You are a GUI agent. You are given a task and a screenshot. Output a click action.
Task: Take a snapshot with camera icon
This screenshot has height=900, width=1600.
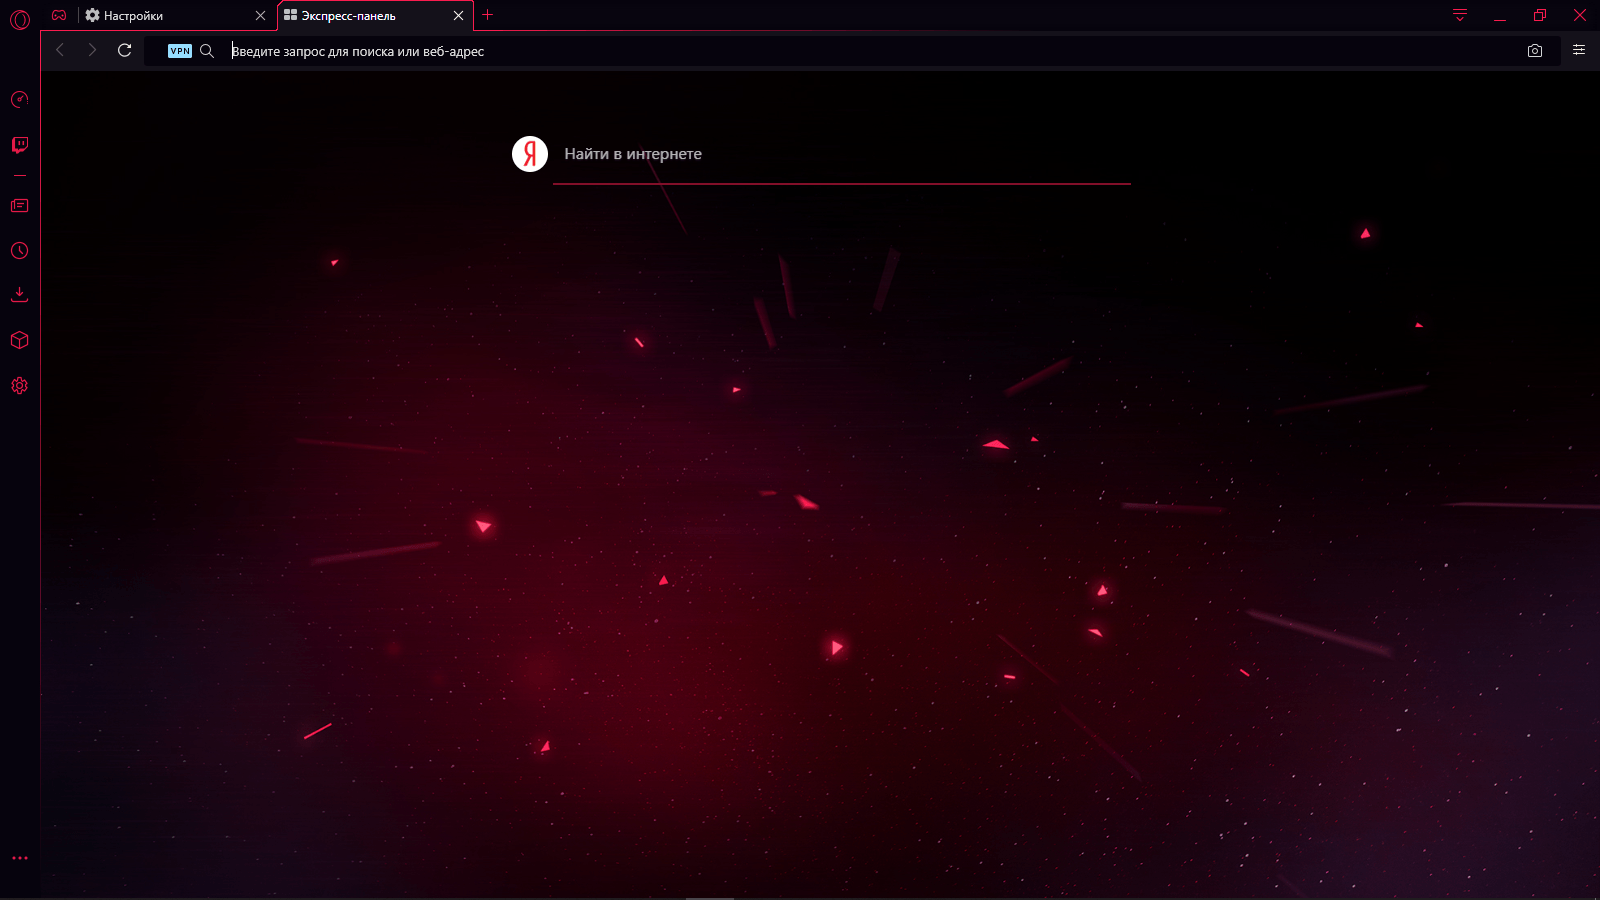(1535, 51)
